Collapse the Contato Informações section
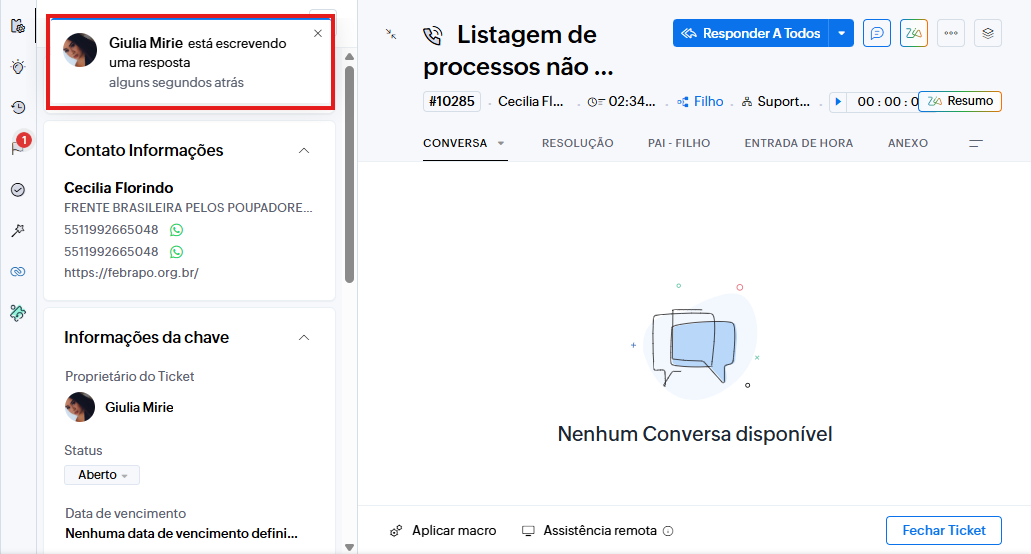1031x554 pixels. coord(304,150)
